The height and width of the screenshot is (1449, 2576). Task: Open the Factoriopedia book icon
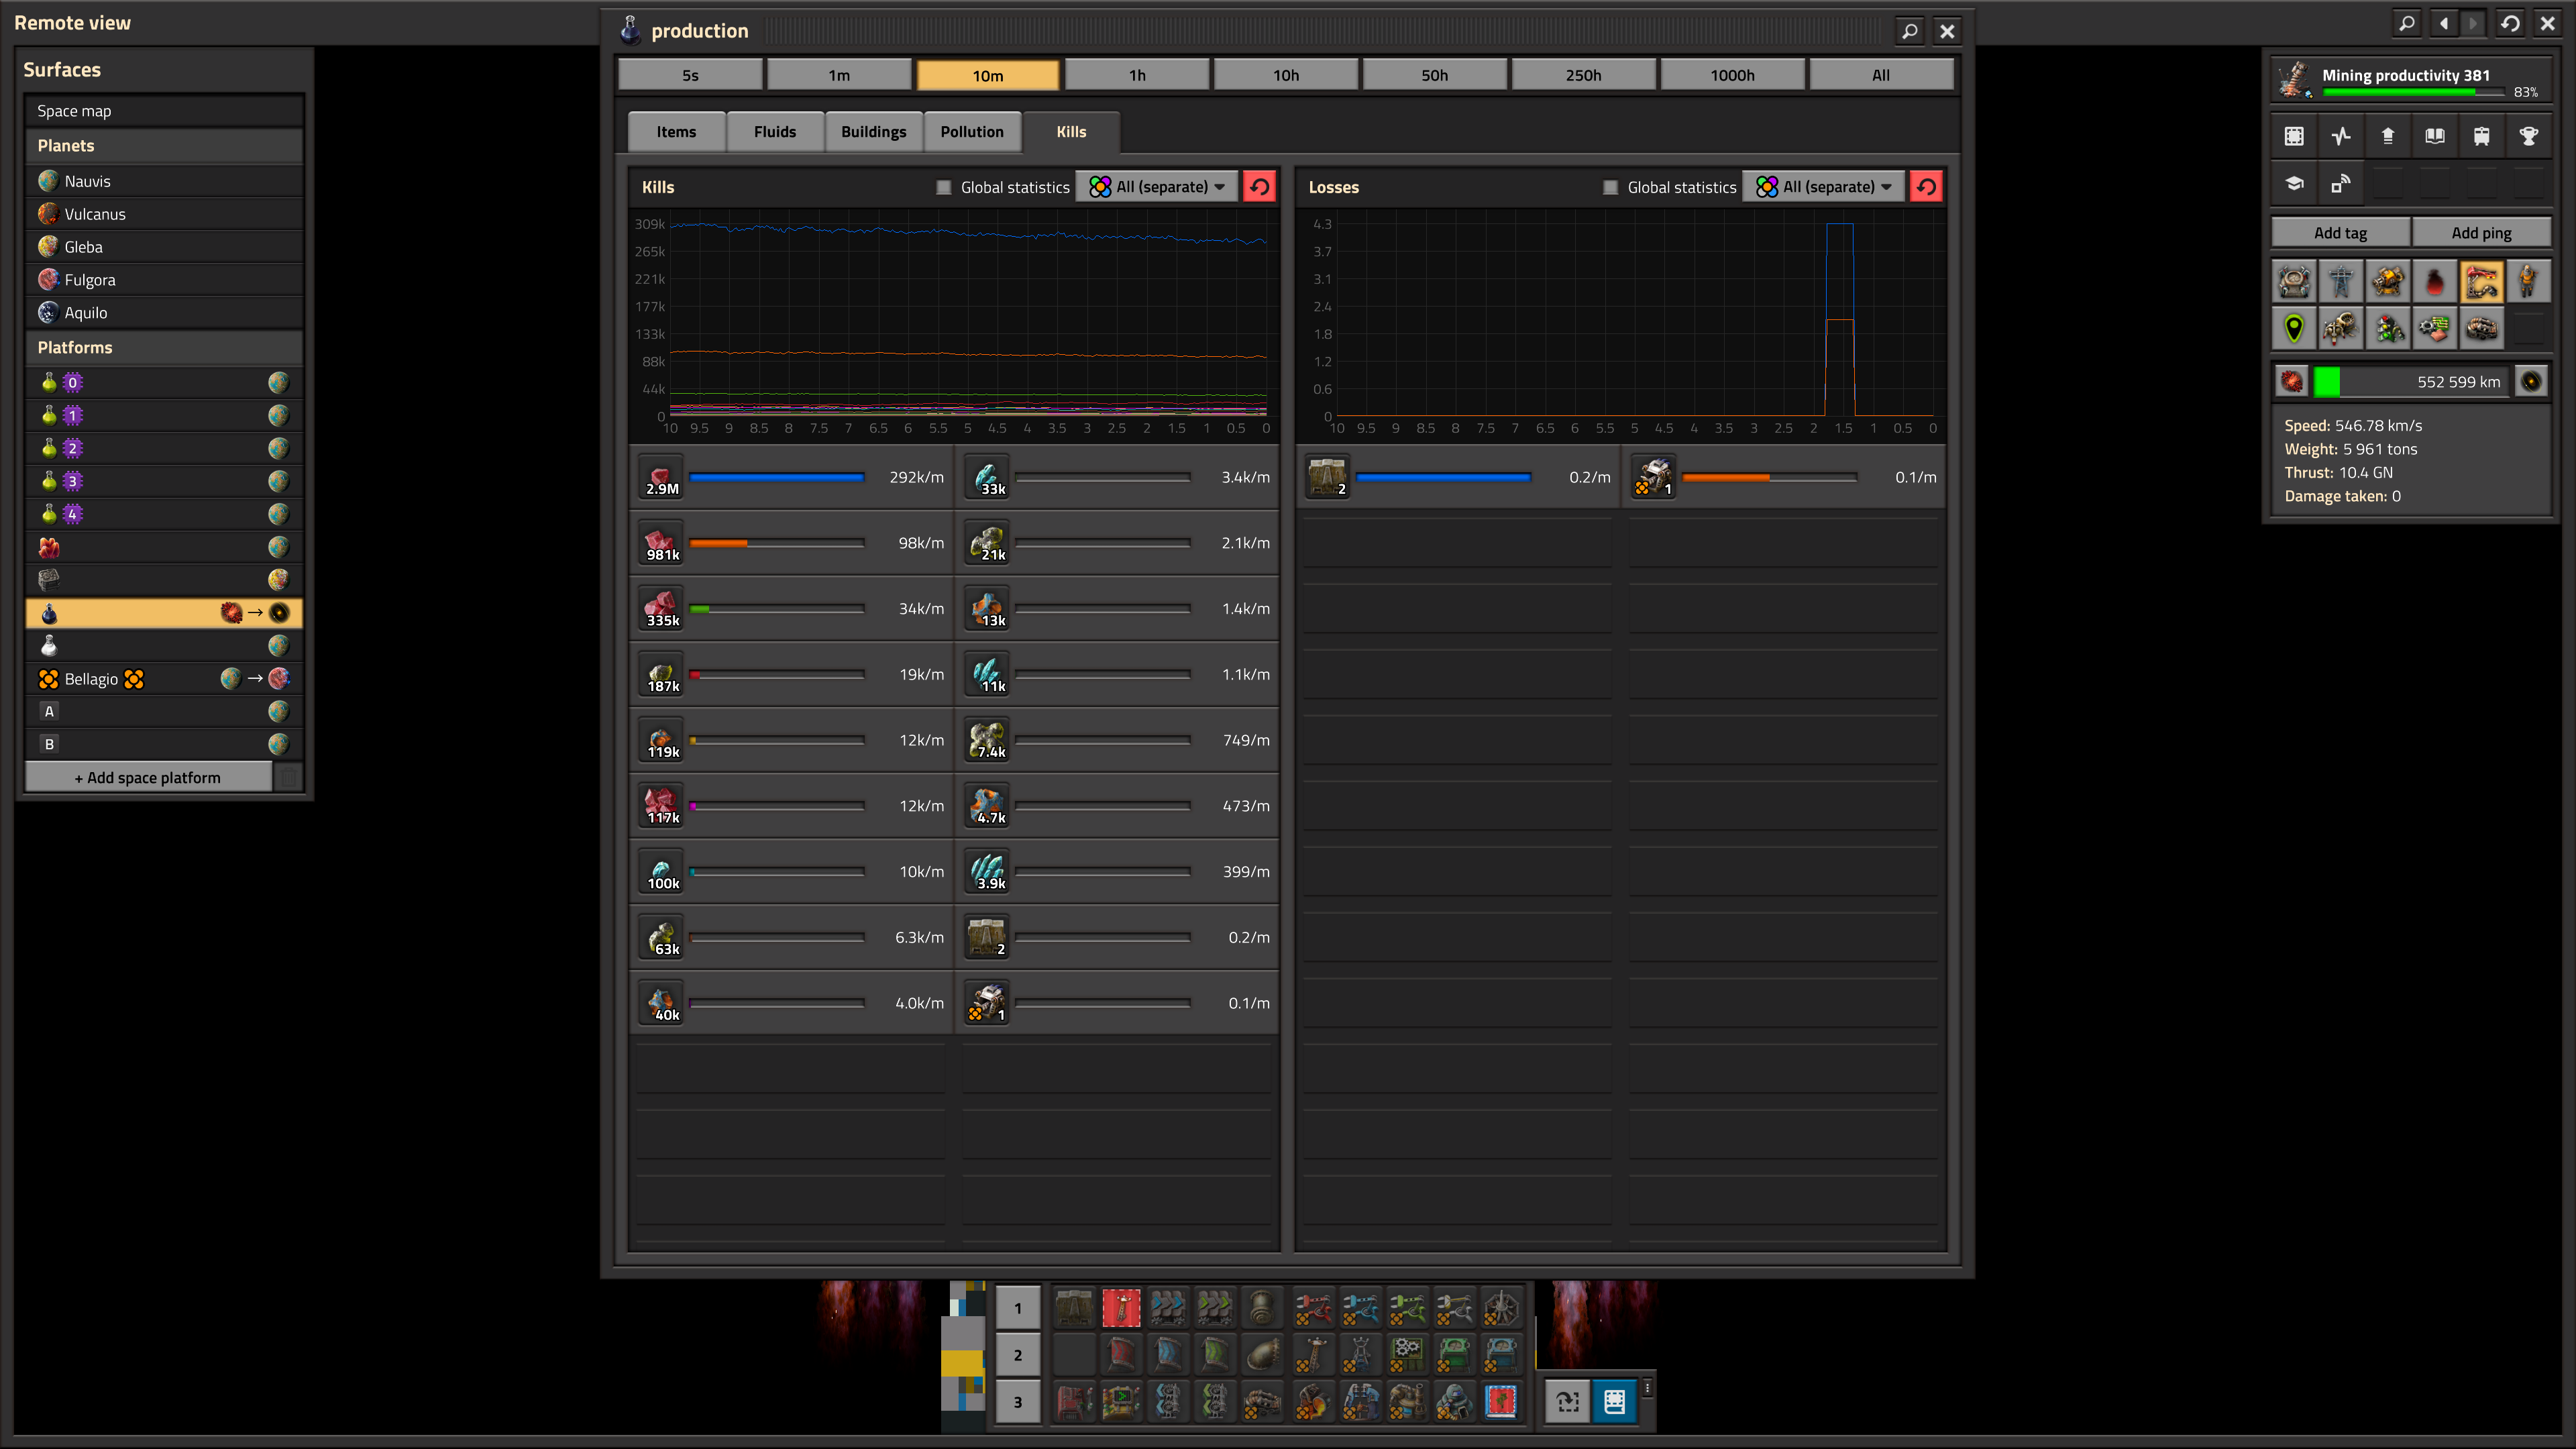click(x=2435, y=136)
